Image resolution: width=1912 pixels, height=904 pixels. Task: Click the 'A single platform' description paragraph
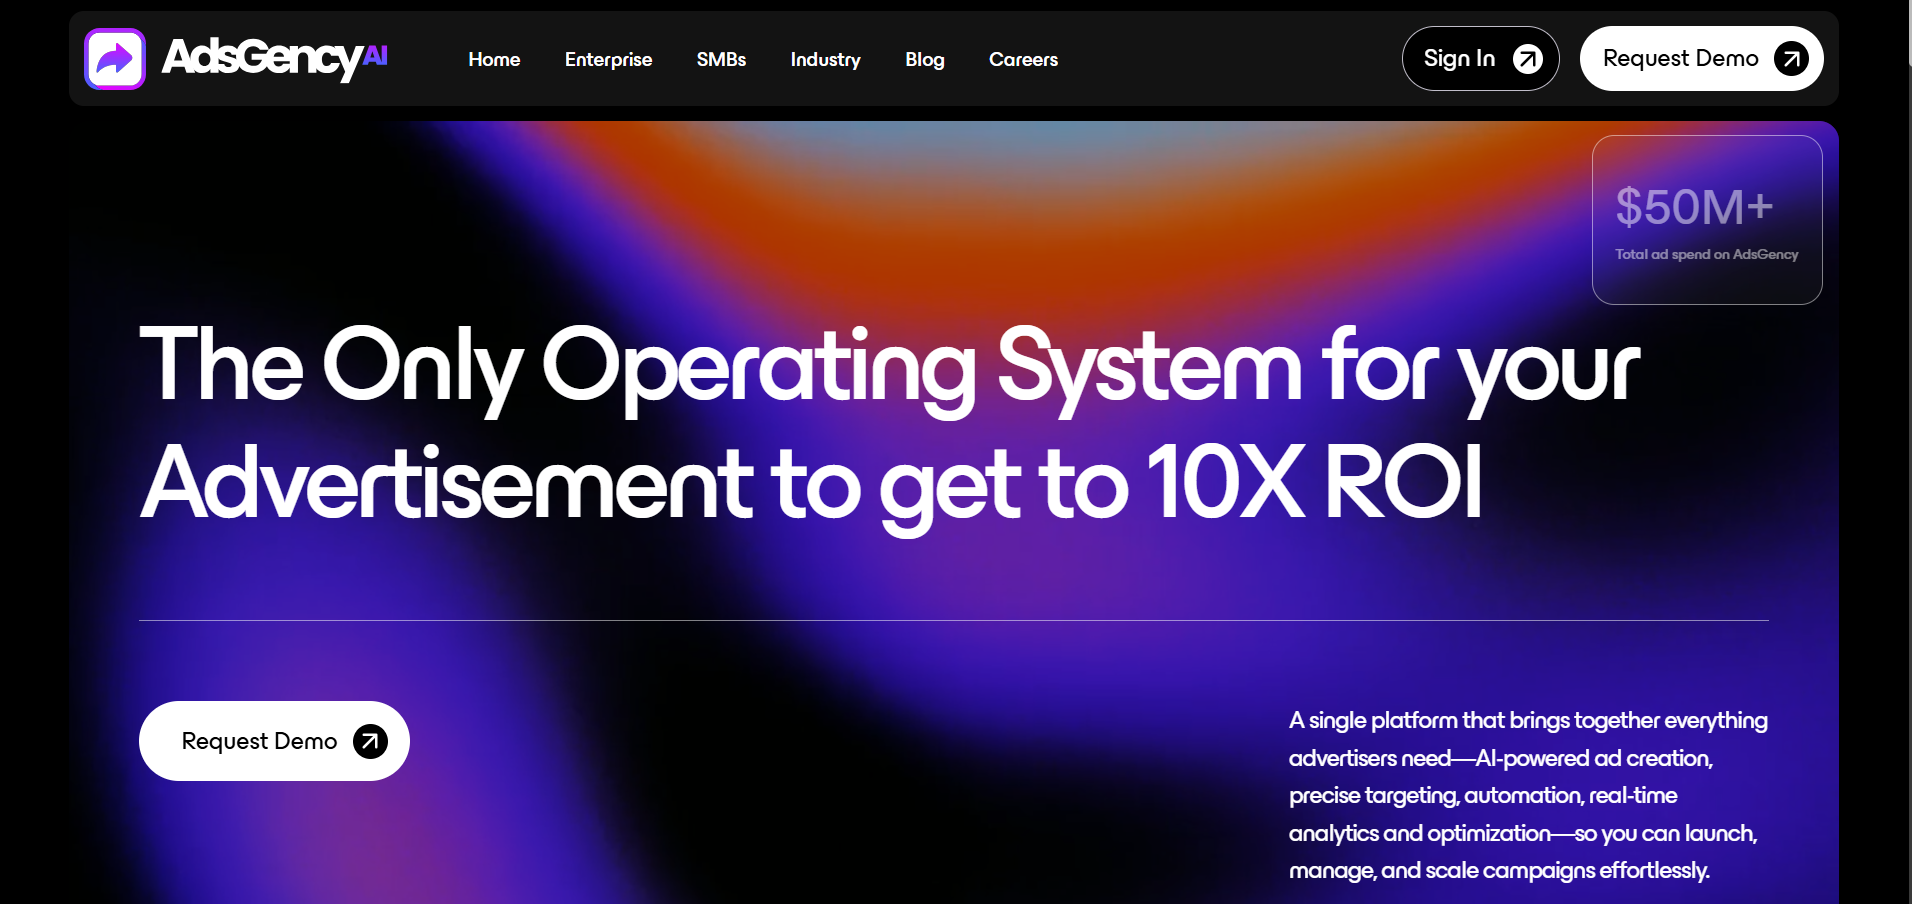click(1527, 795)
